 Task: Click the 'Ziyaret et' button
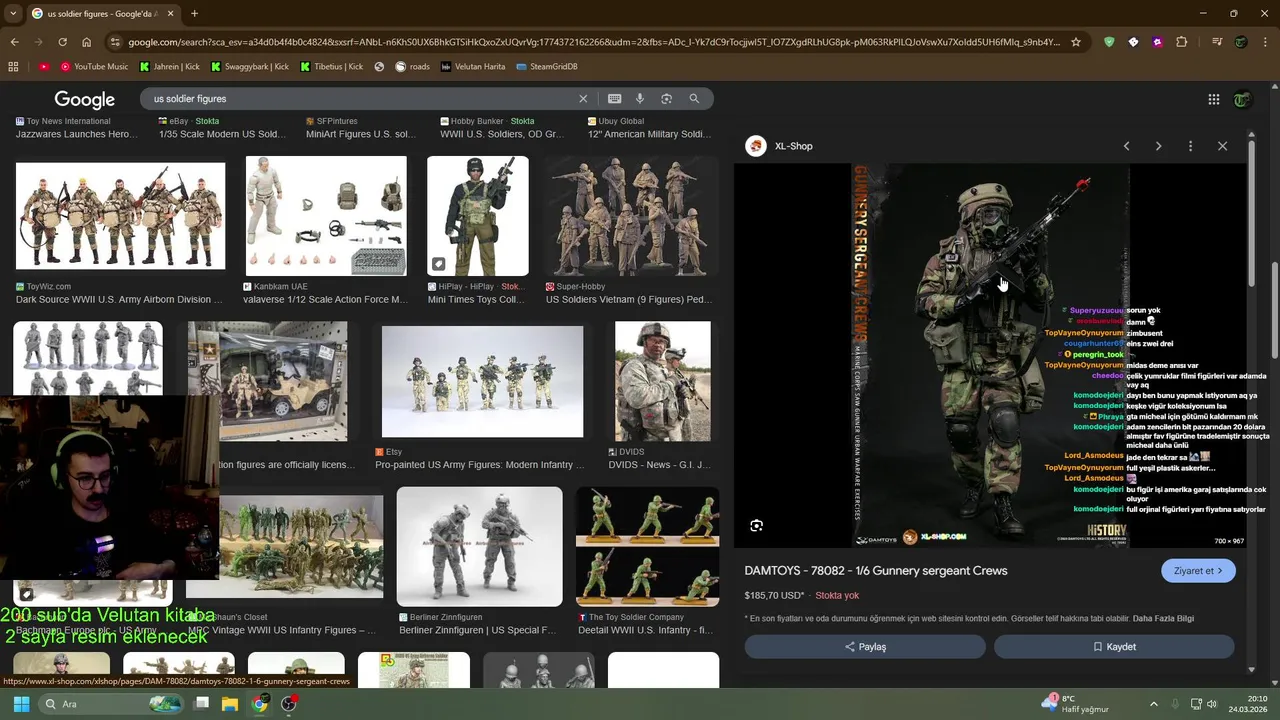tap(1198, 571)
